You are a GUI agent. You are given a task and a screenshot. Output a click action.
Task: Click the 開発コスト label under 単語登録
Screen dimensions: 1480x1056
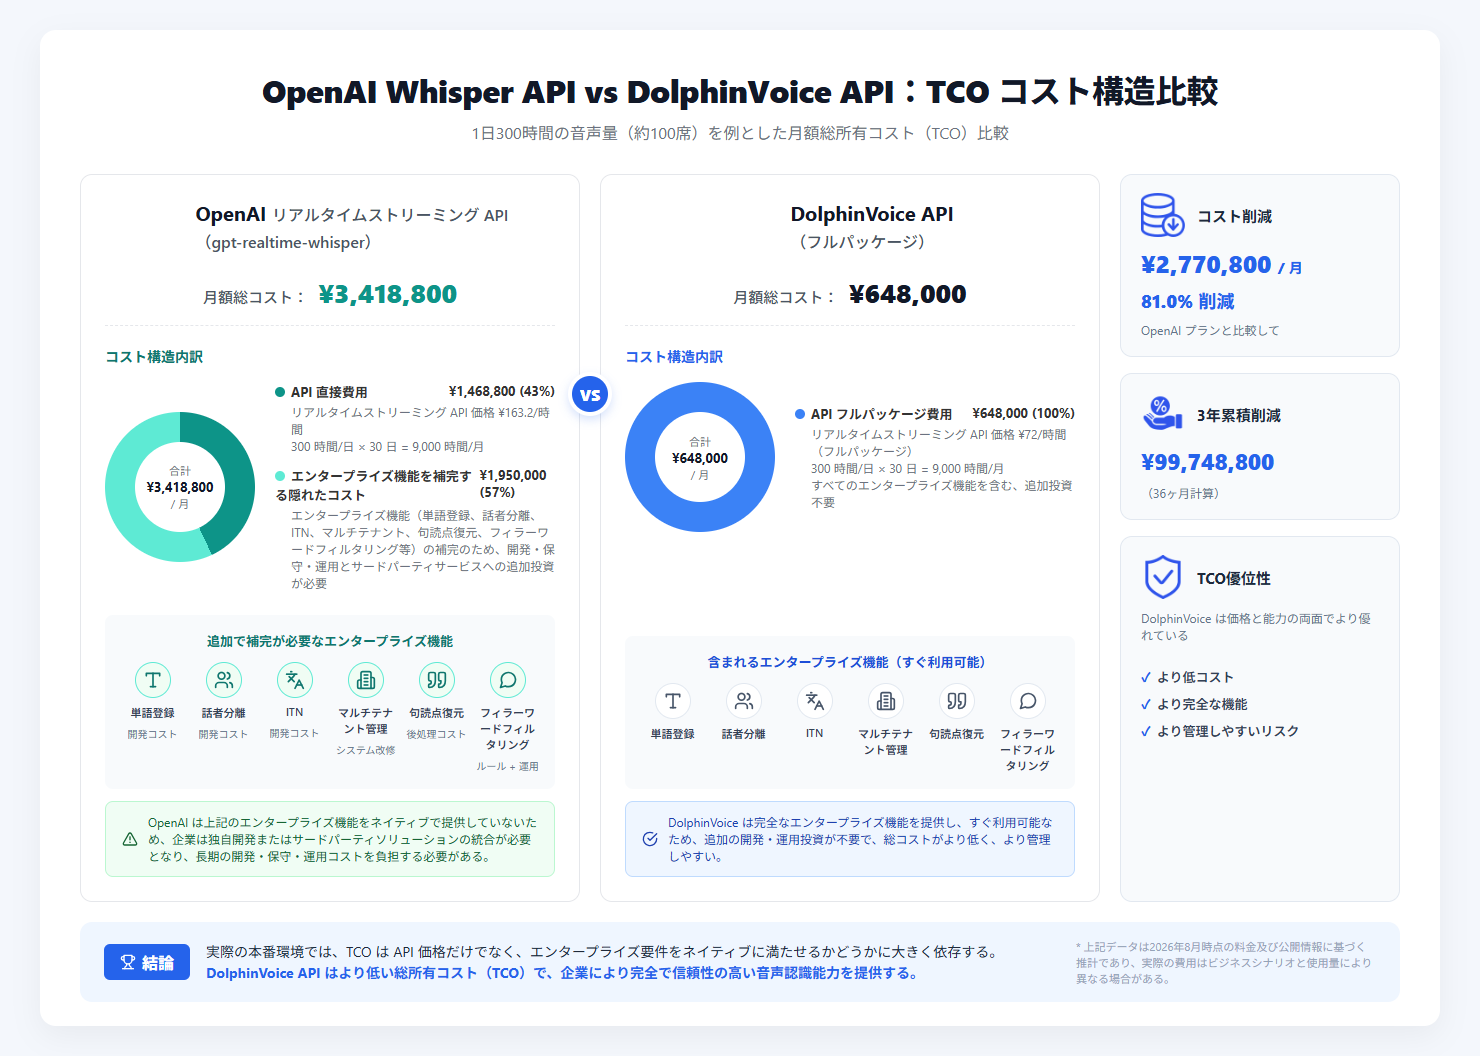pyautogui.click(x=152, y=734)
